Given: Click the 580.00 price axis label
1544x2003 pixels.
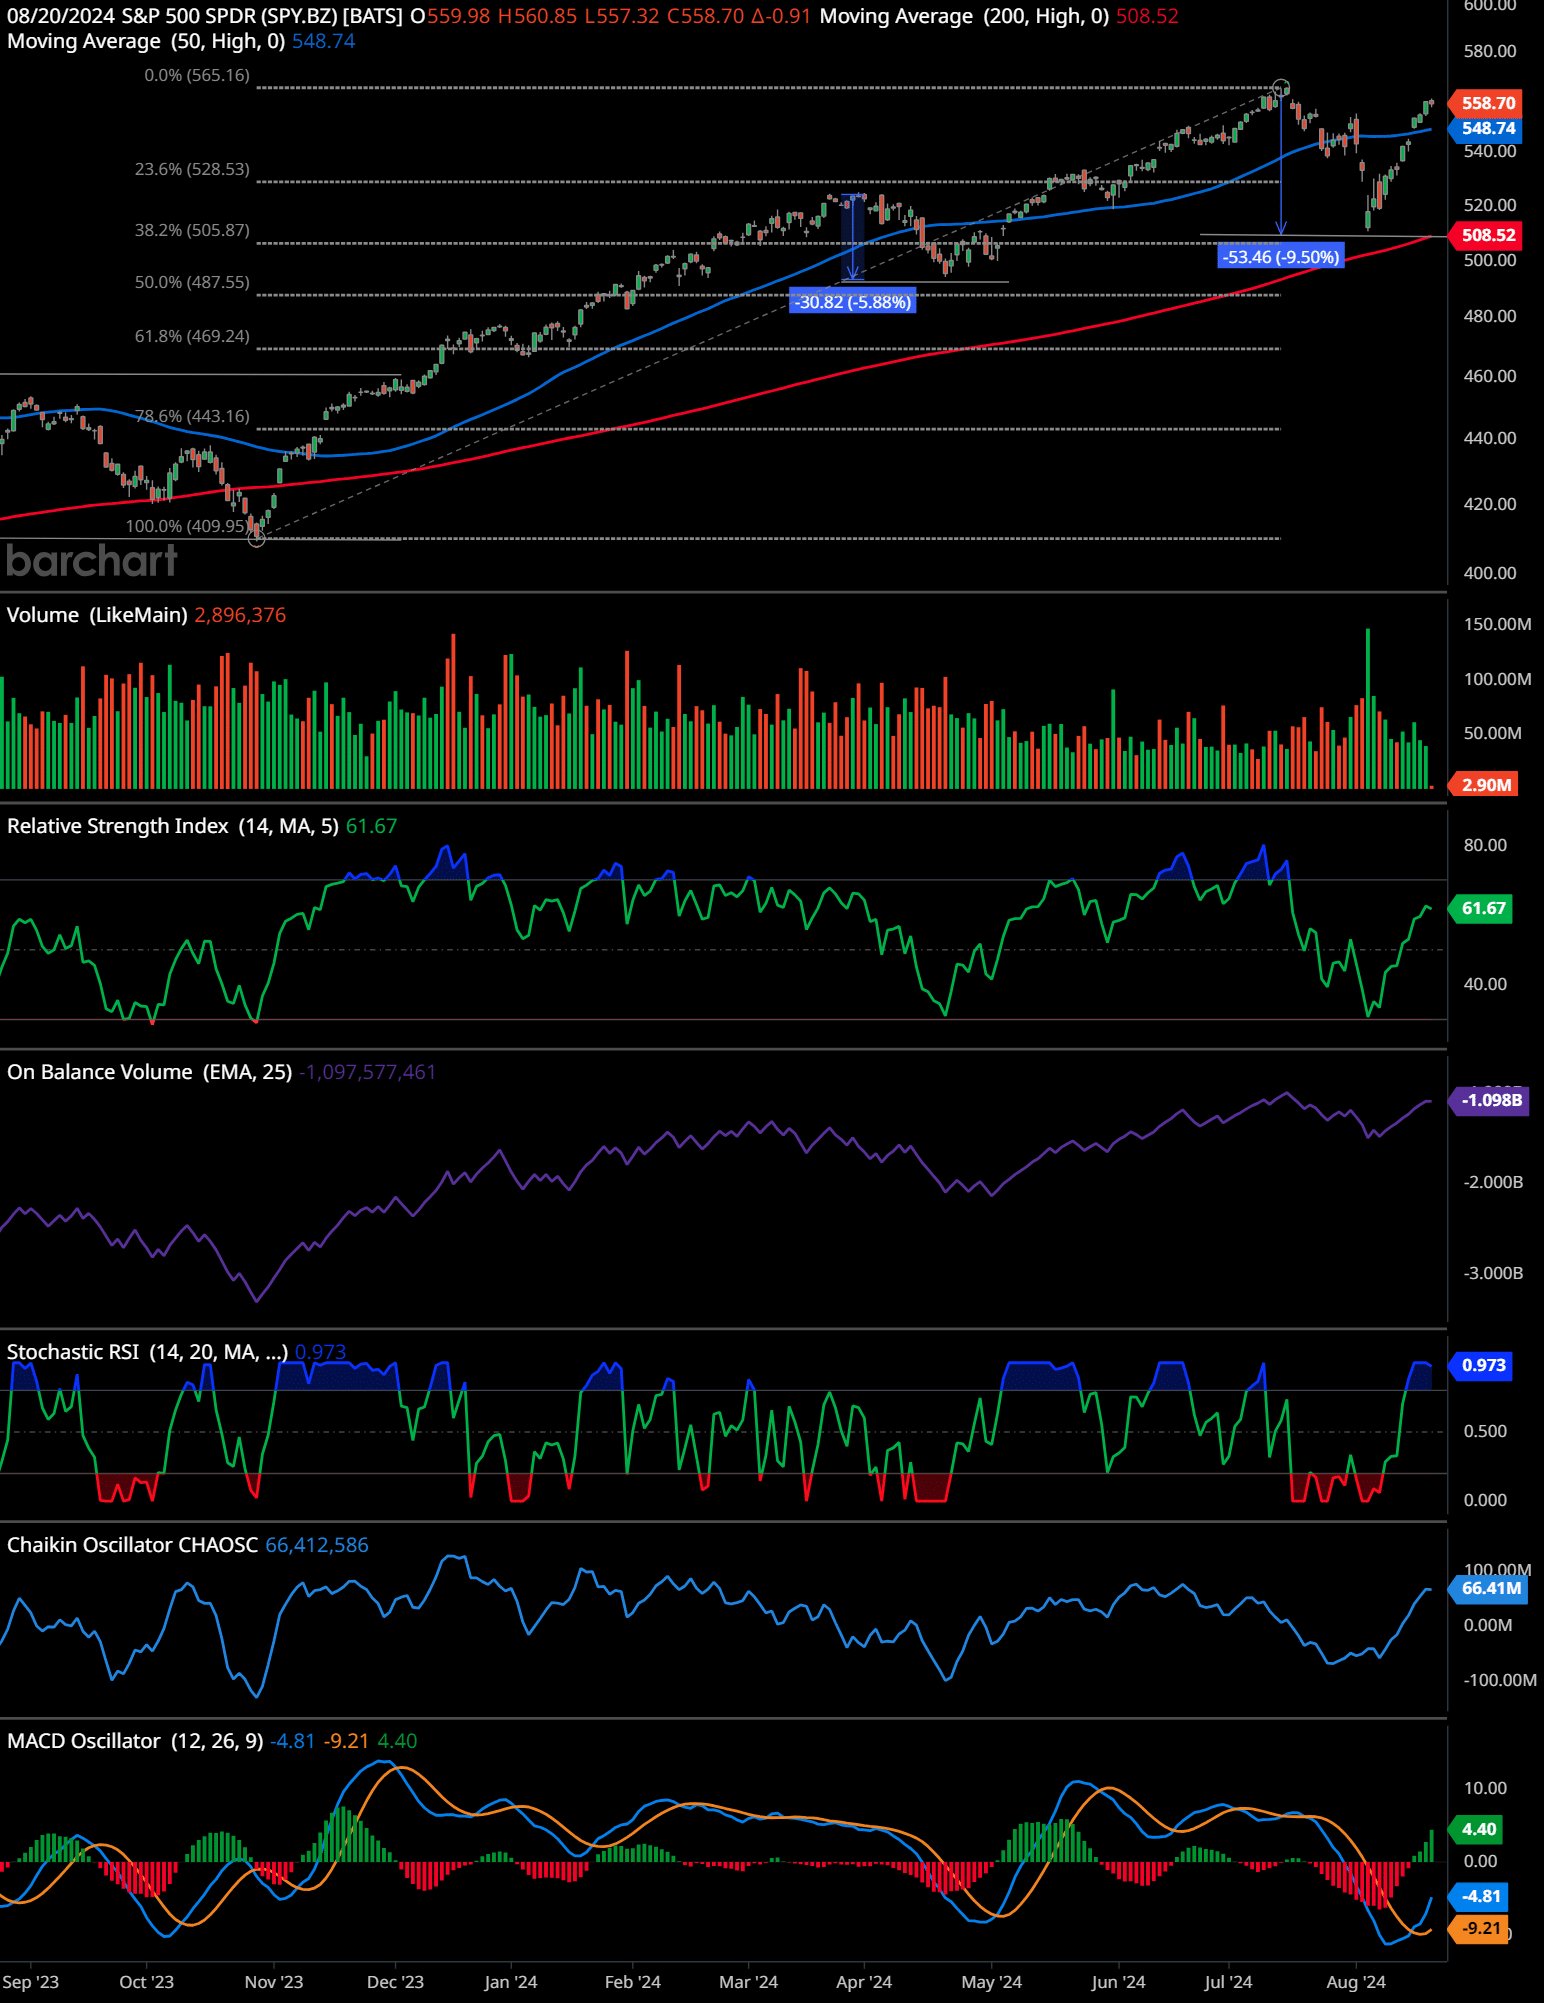Looking at the screenshot, I should (x=1490, y=51).
